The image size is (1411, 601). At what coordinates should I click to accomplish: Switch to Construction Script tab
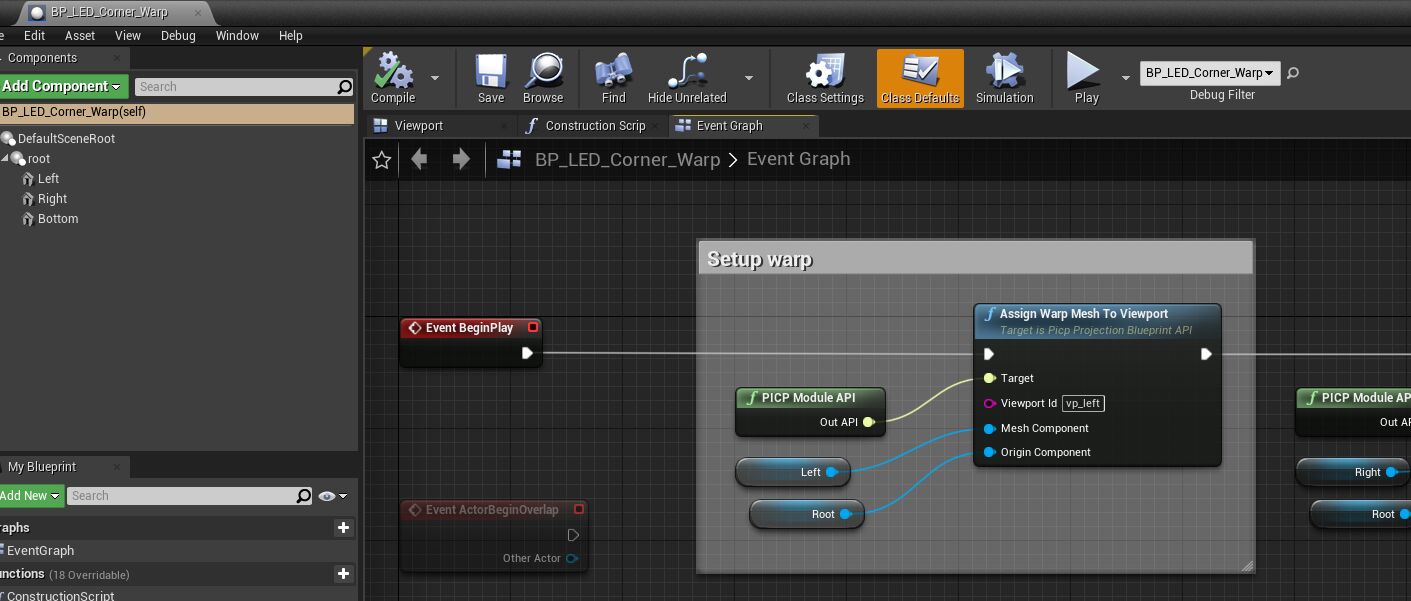(x=595, y=126)
